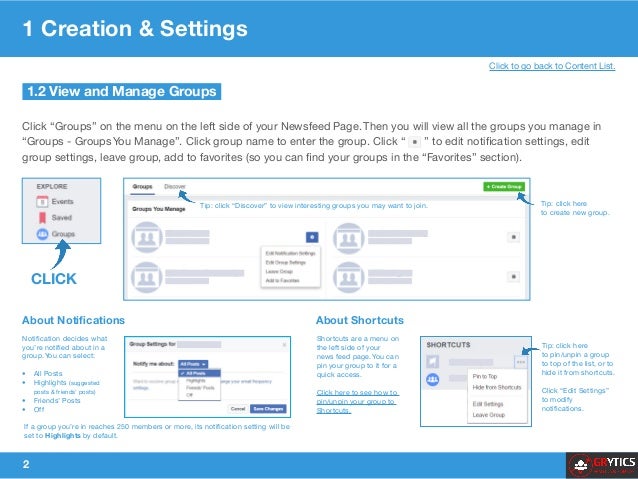The height and width of the screenshot is (479, 638).
Task: Click the flag page icon in Shortcuts
Action: tap(433, 361)
